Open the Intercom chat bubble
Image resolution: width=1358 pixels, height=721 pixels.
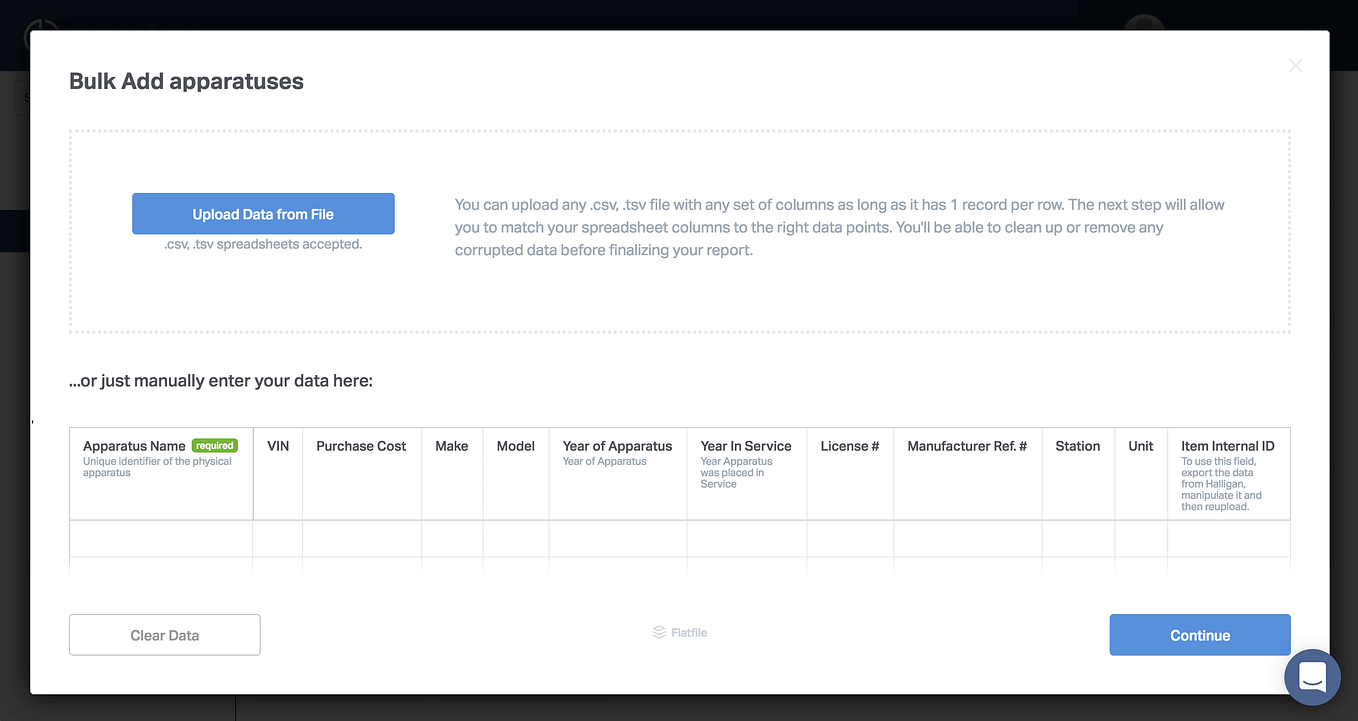click(x=1311, y=677)
